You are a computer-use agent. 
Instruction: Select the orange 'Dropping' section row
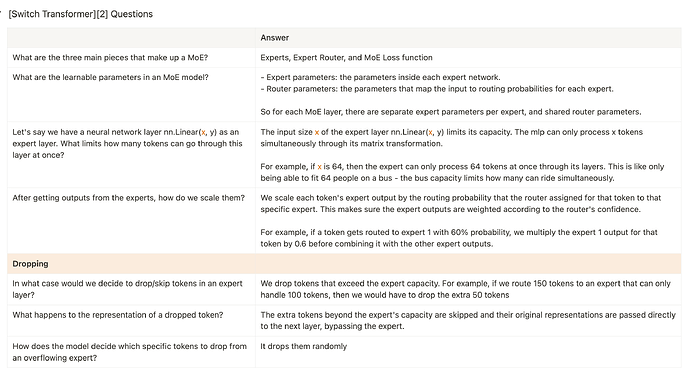point(344,264)
